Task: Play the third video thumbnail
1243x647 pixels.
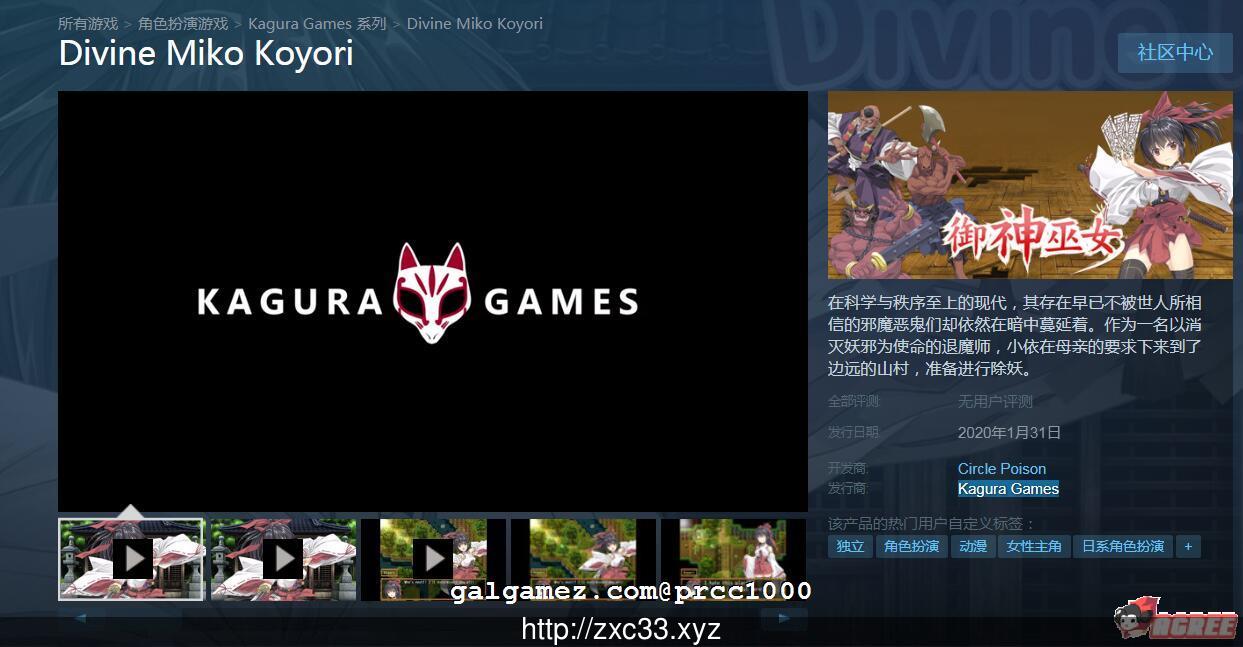Action: pos(433,558)
